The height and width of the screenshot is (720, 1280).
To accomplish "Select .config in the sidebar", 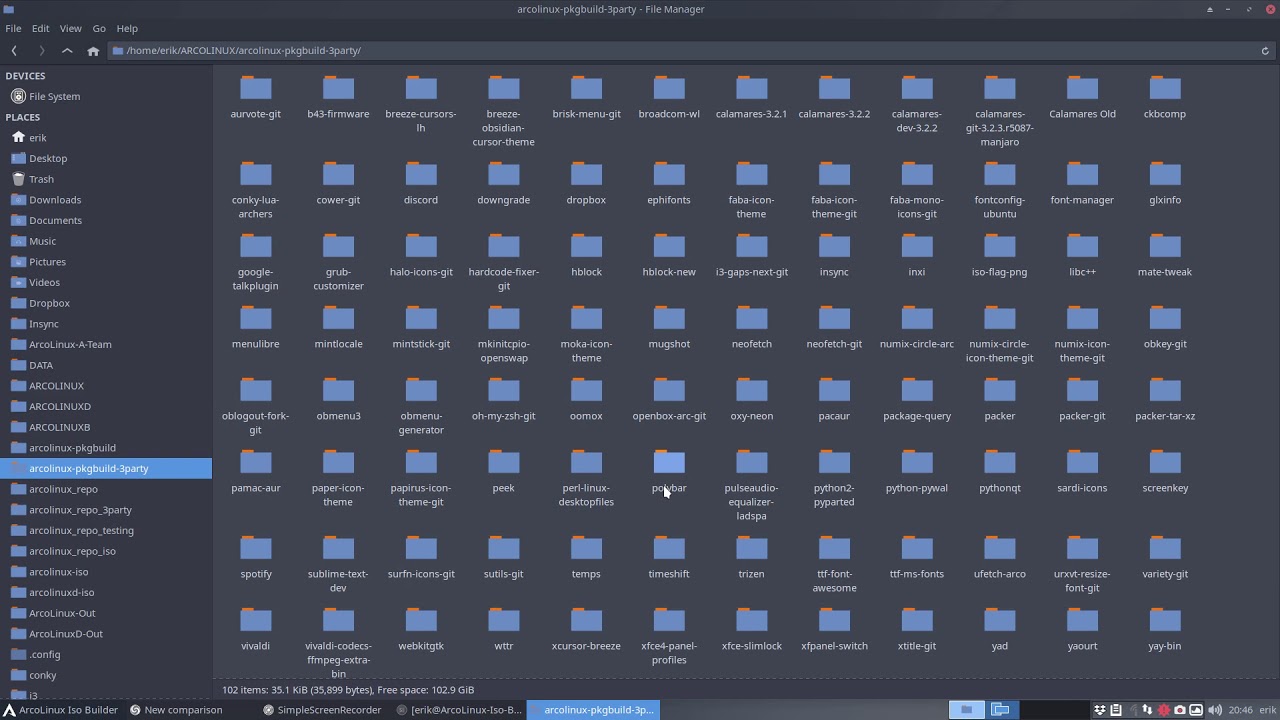I will 106,654.
